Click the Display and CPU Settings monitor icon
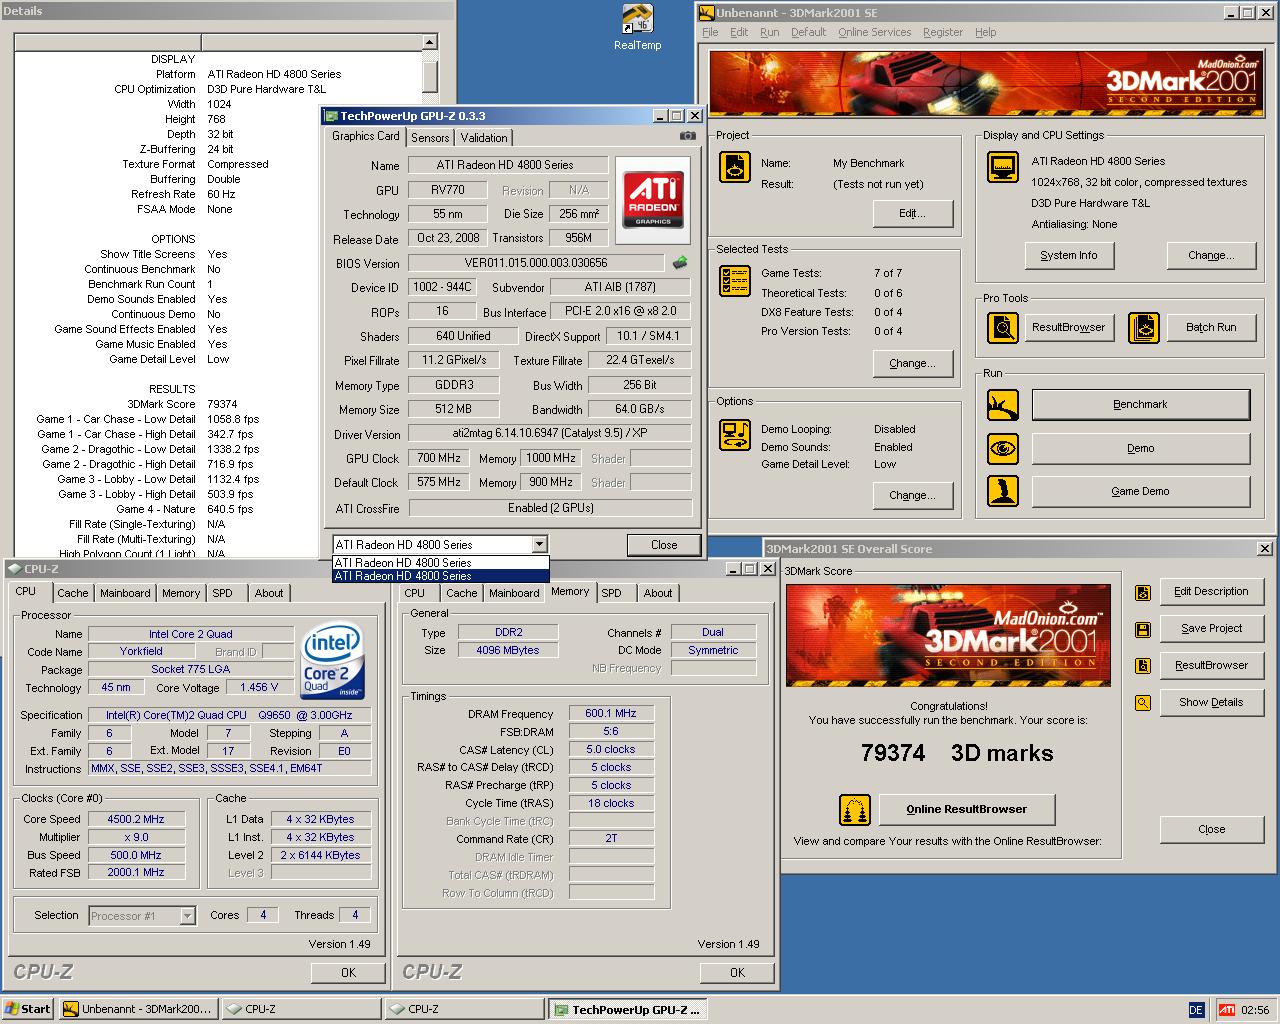The image size is (1280, 1024). (1002, 167)
